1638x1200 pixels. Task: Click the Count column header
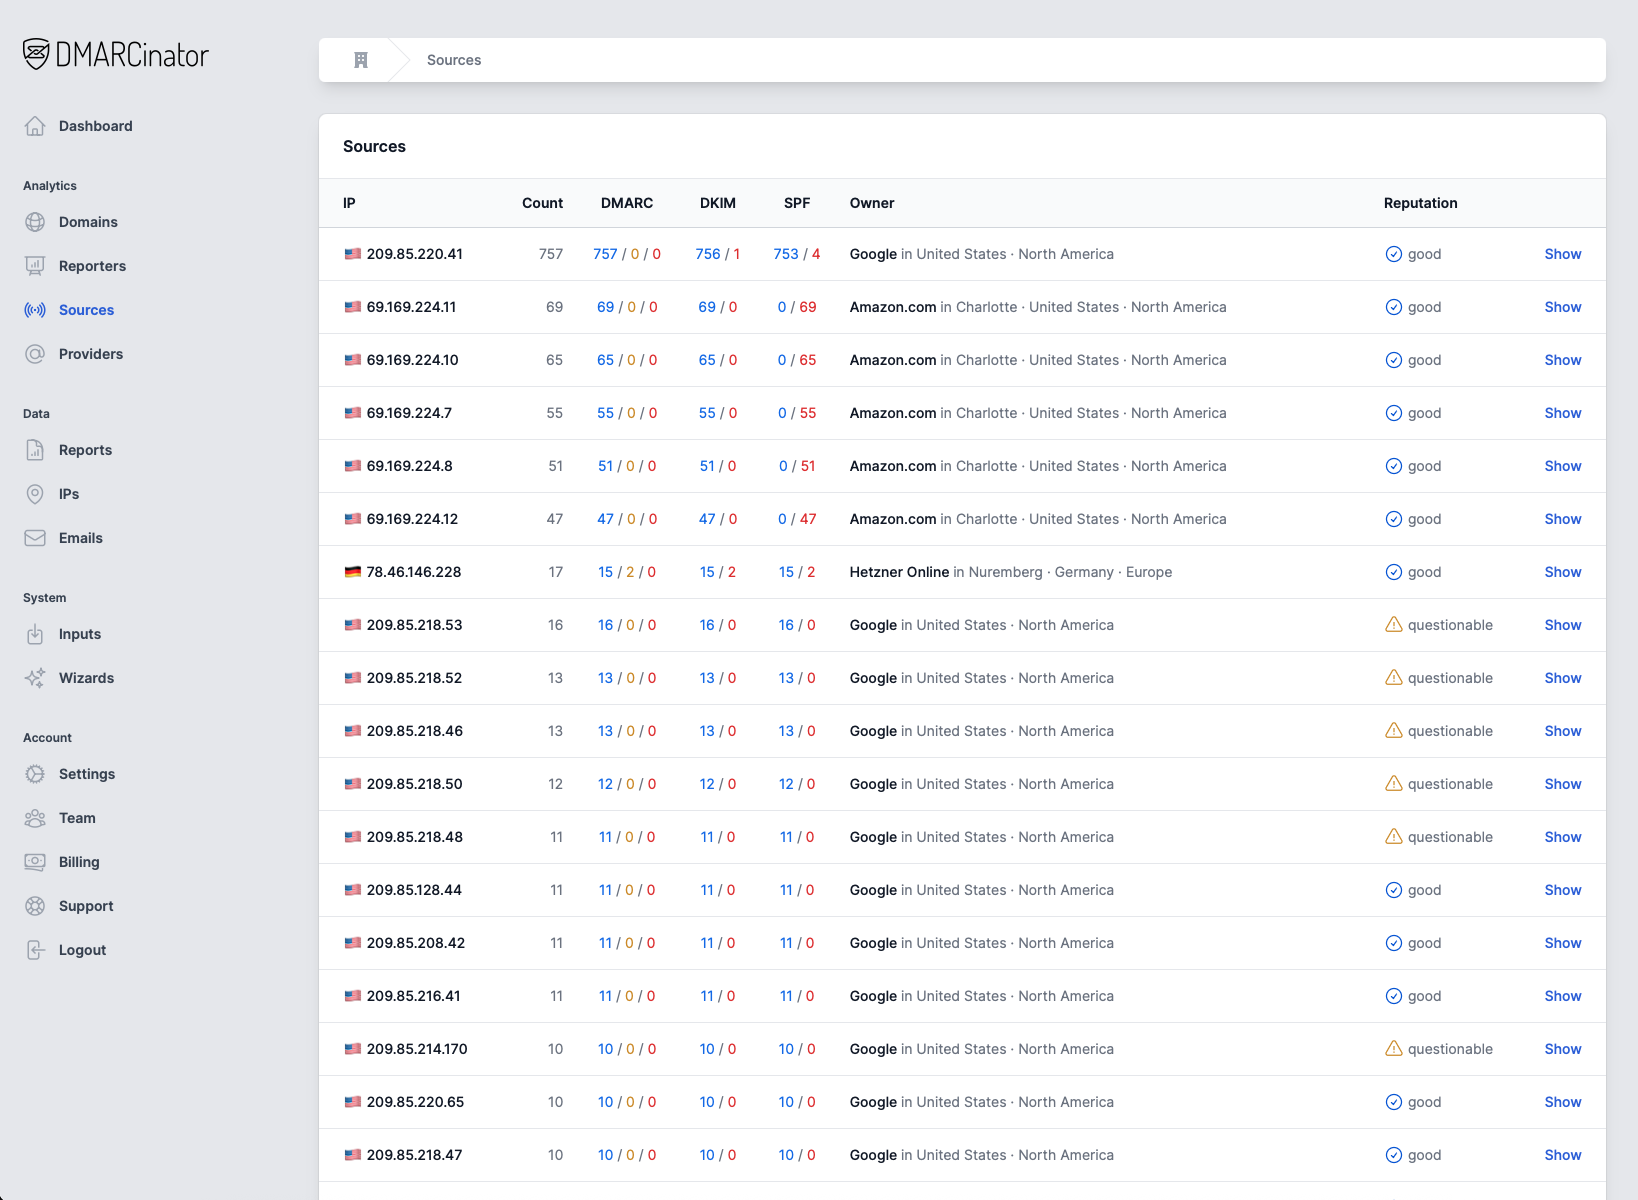click(x=542, y=203)
